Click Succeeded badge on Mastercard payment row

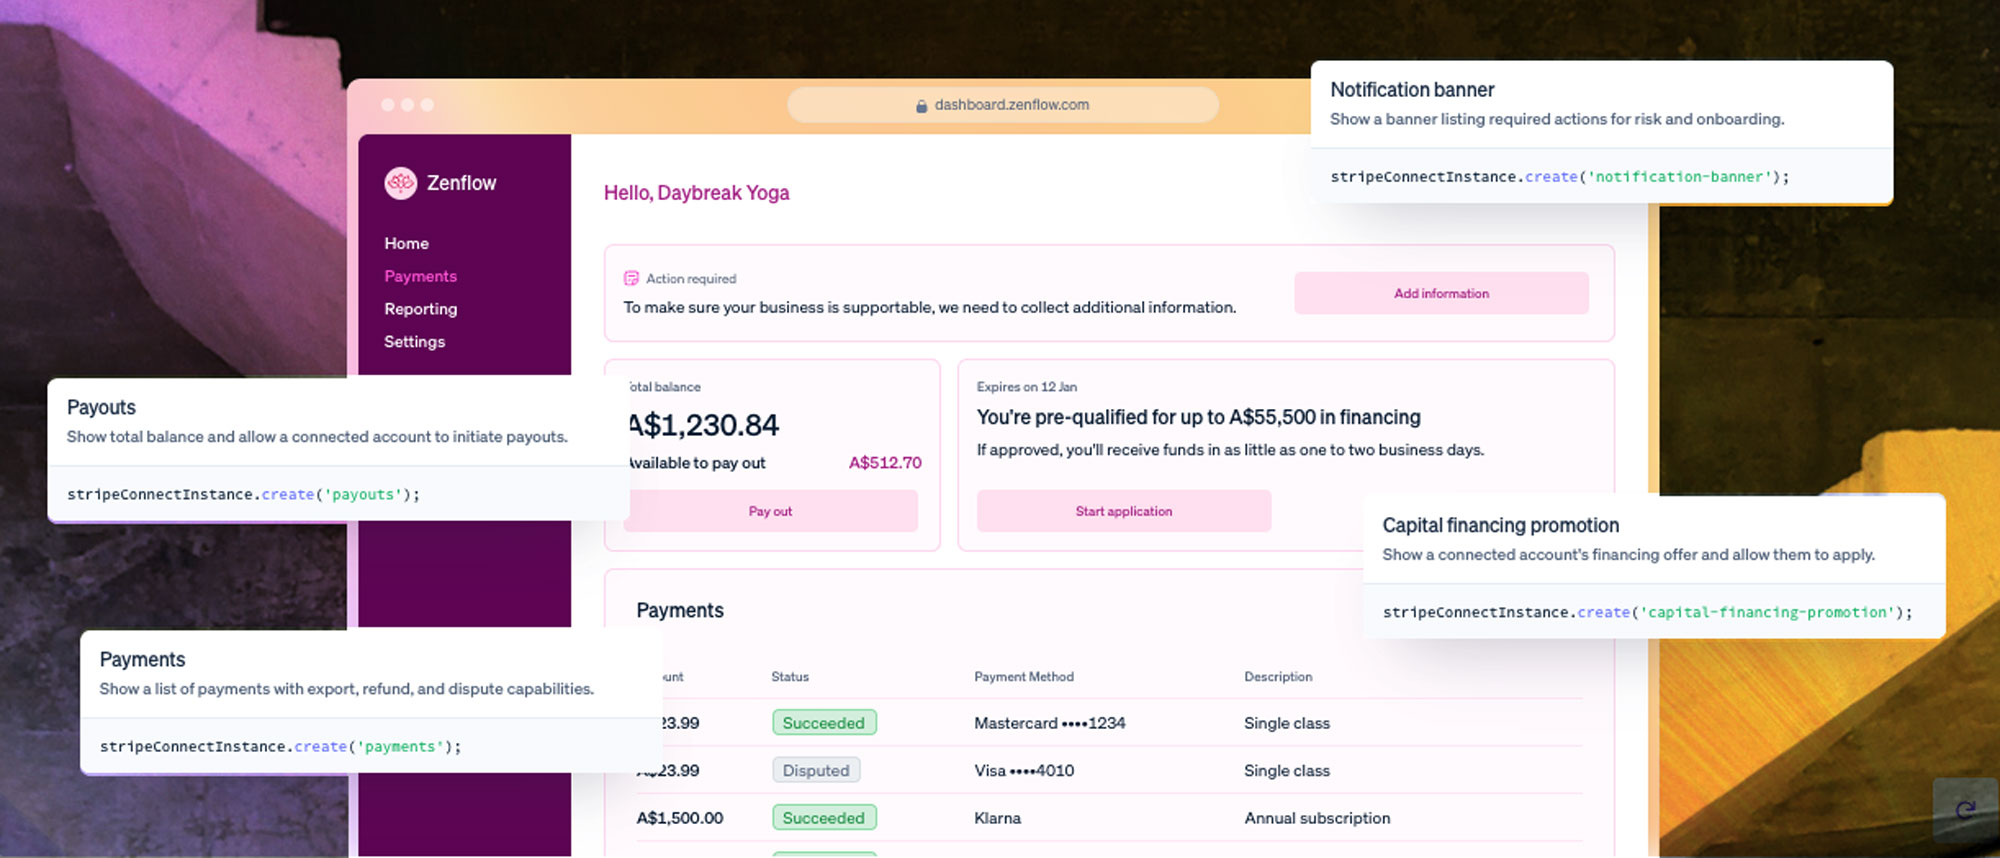(823, 723)
